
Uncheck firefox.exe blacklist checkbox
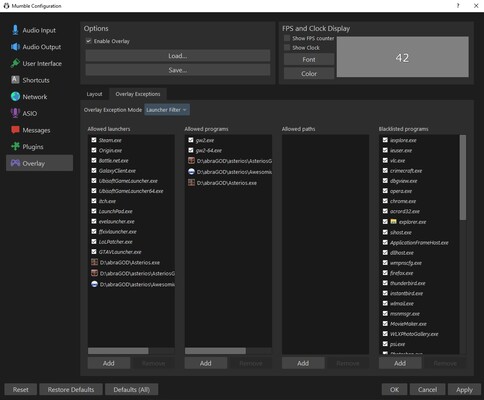click(385, 273)
